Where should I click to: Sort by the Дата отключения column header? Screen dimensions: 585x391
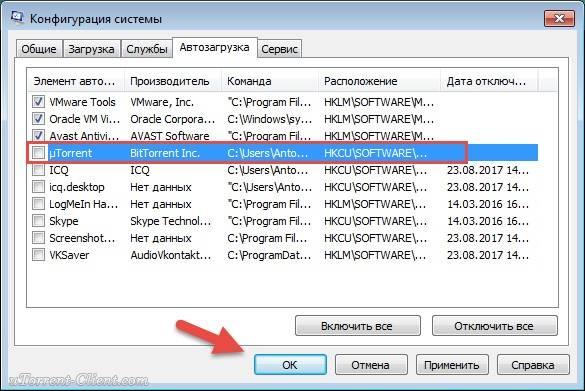(x=489, y=81)
